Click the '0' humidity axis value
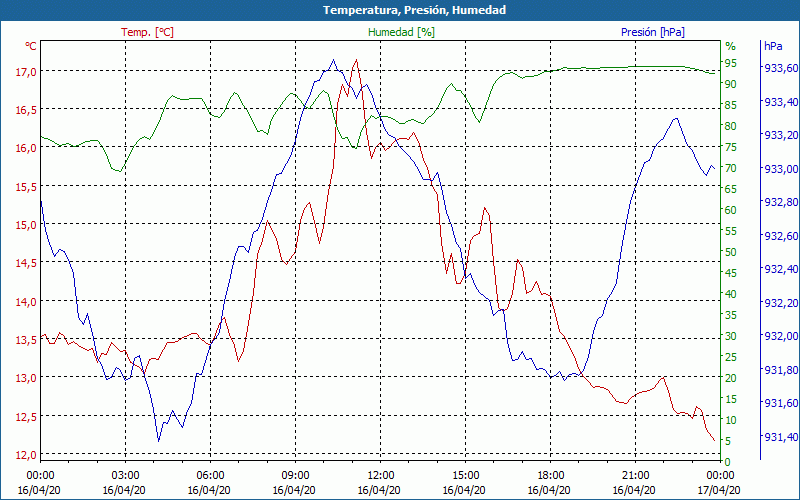The width and height of the screenshot is (800, 500). tap(728, 462)
